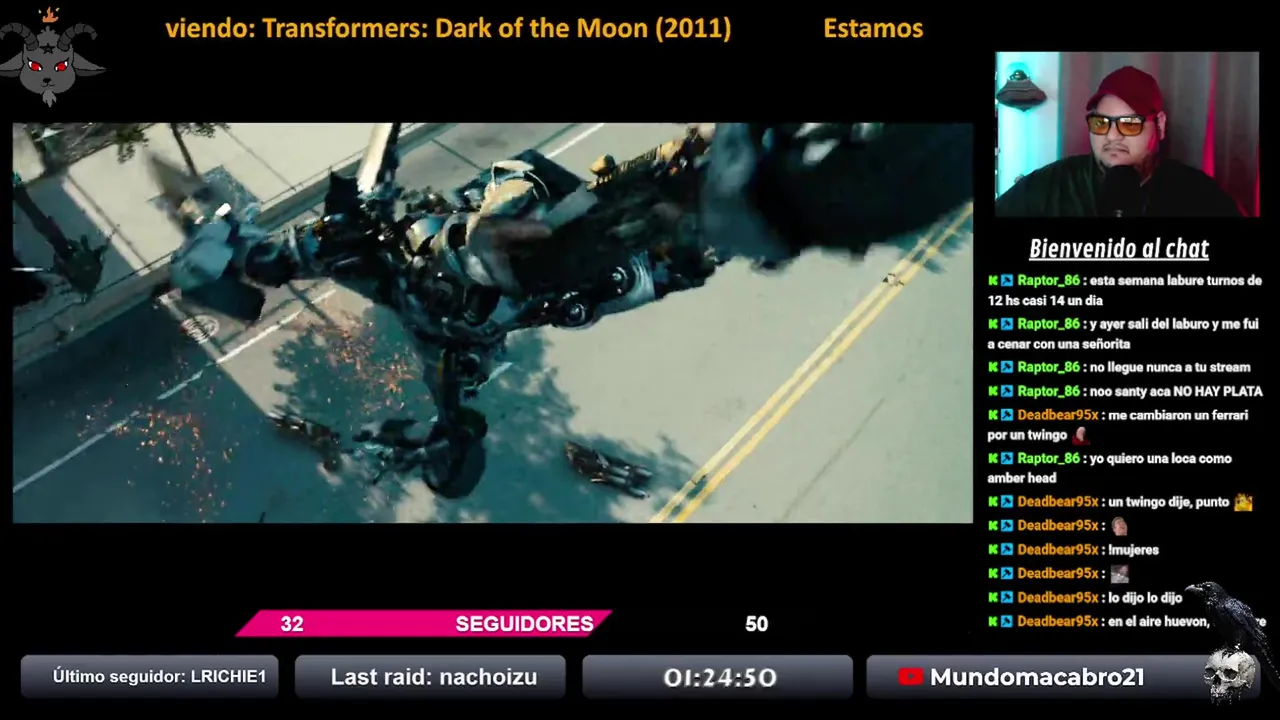Click the '!mujeres' chat command text
The width and height of the screenshot is (1280, 720).
point(1133,549)
